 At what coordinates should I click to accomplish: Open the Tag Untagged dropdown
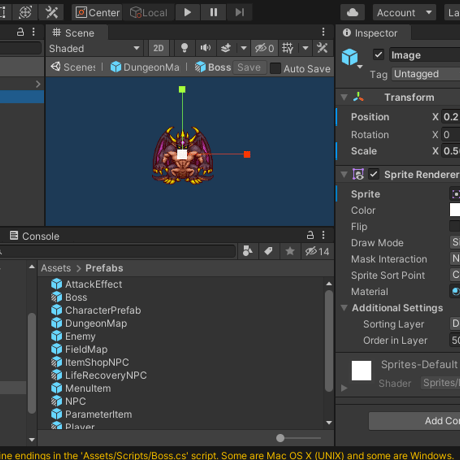click(426, 74)
